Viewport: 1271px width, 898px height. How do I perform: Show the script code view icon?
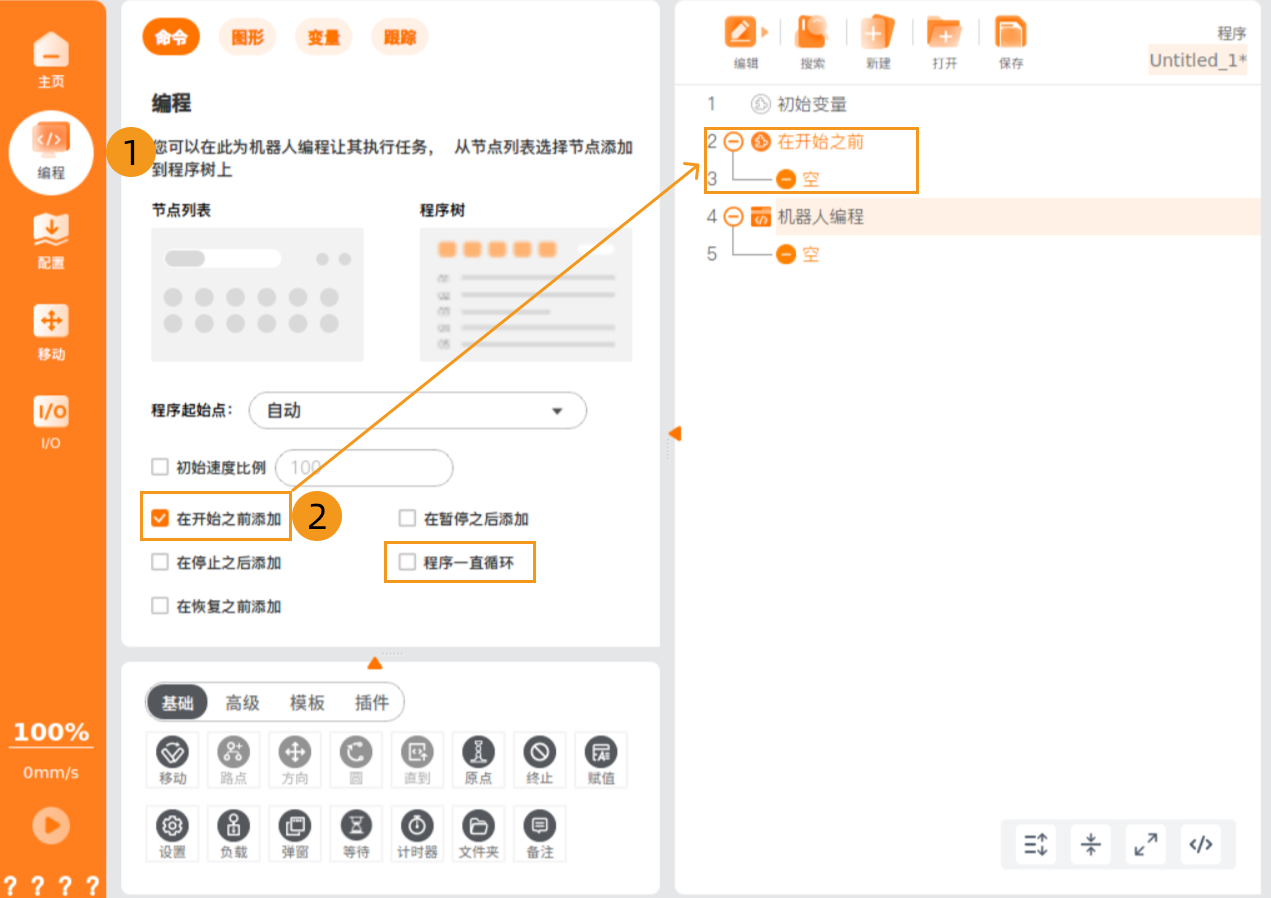click(x=1201, y=845)
